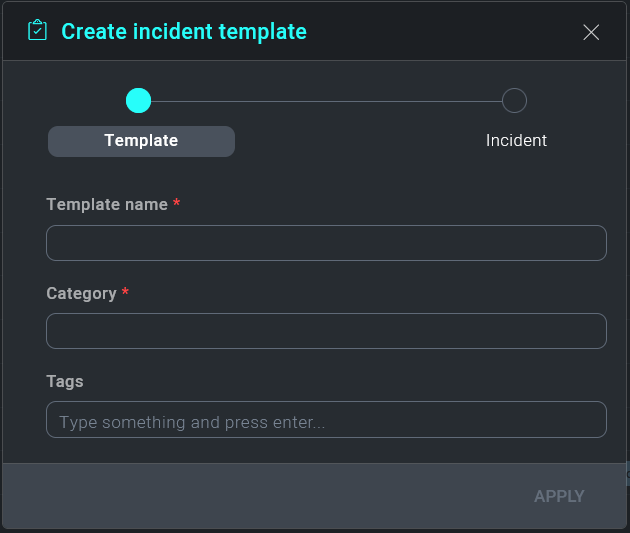This screenshot has height=533, width=630.
Task: Close the Create incident template dialog
Action: [591, 32]
